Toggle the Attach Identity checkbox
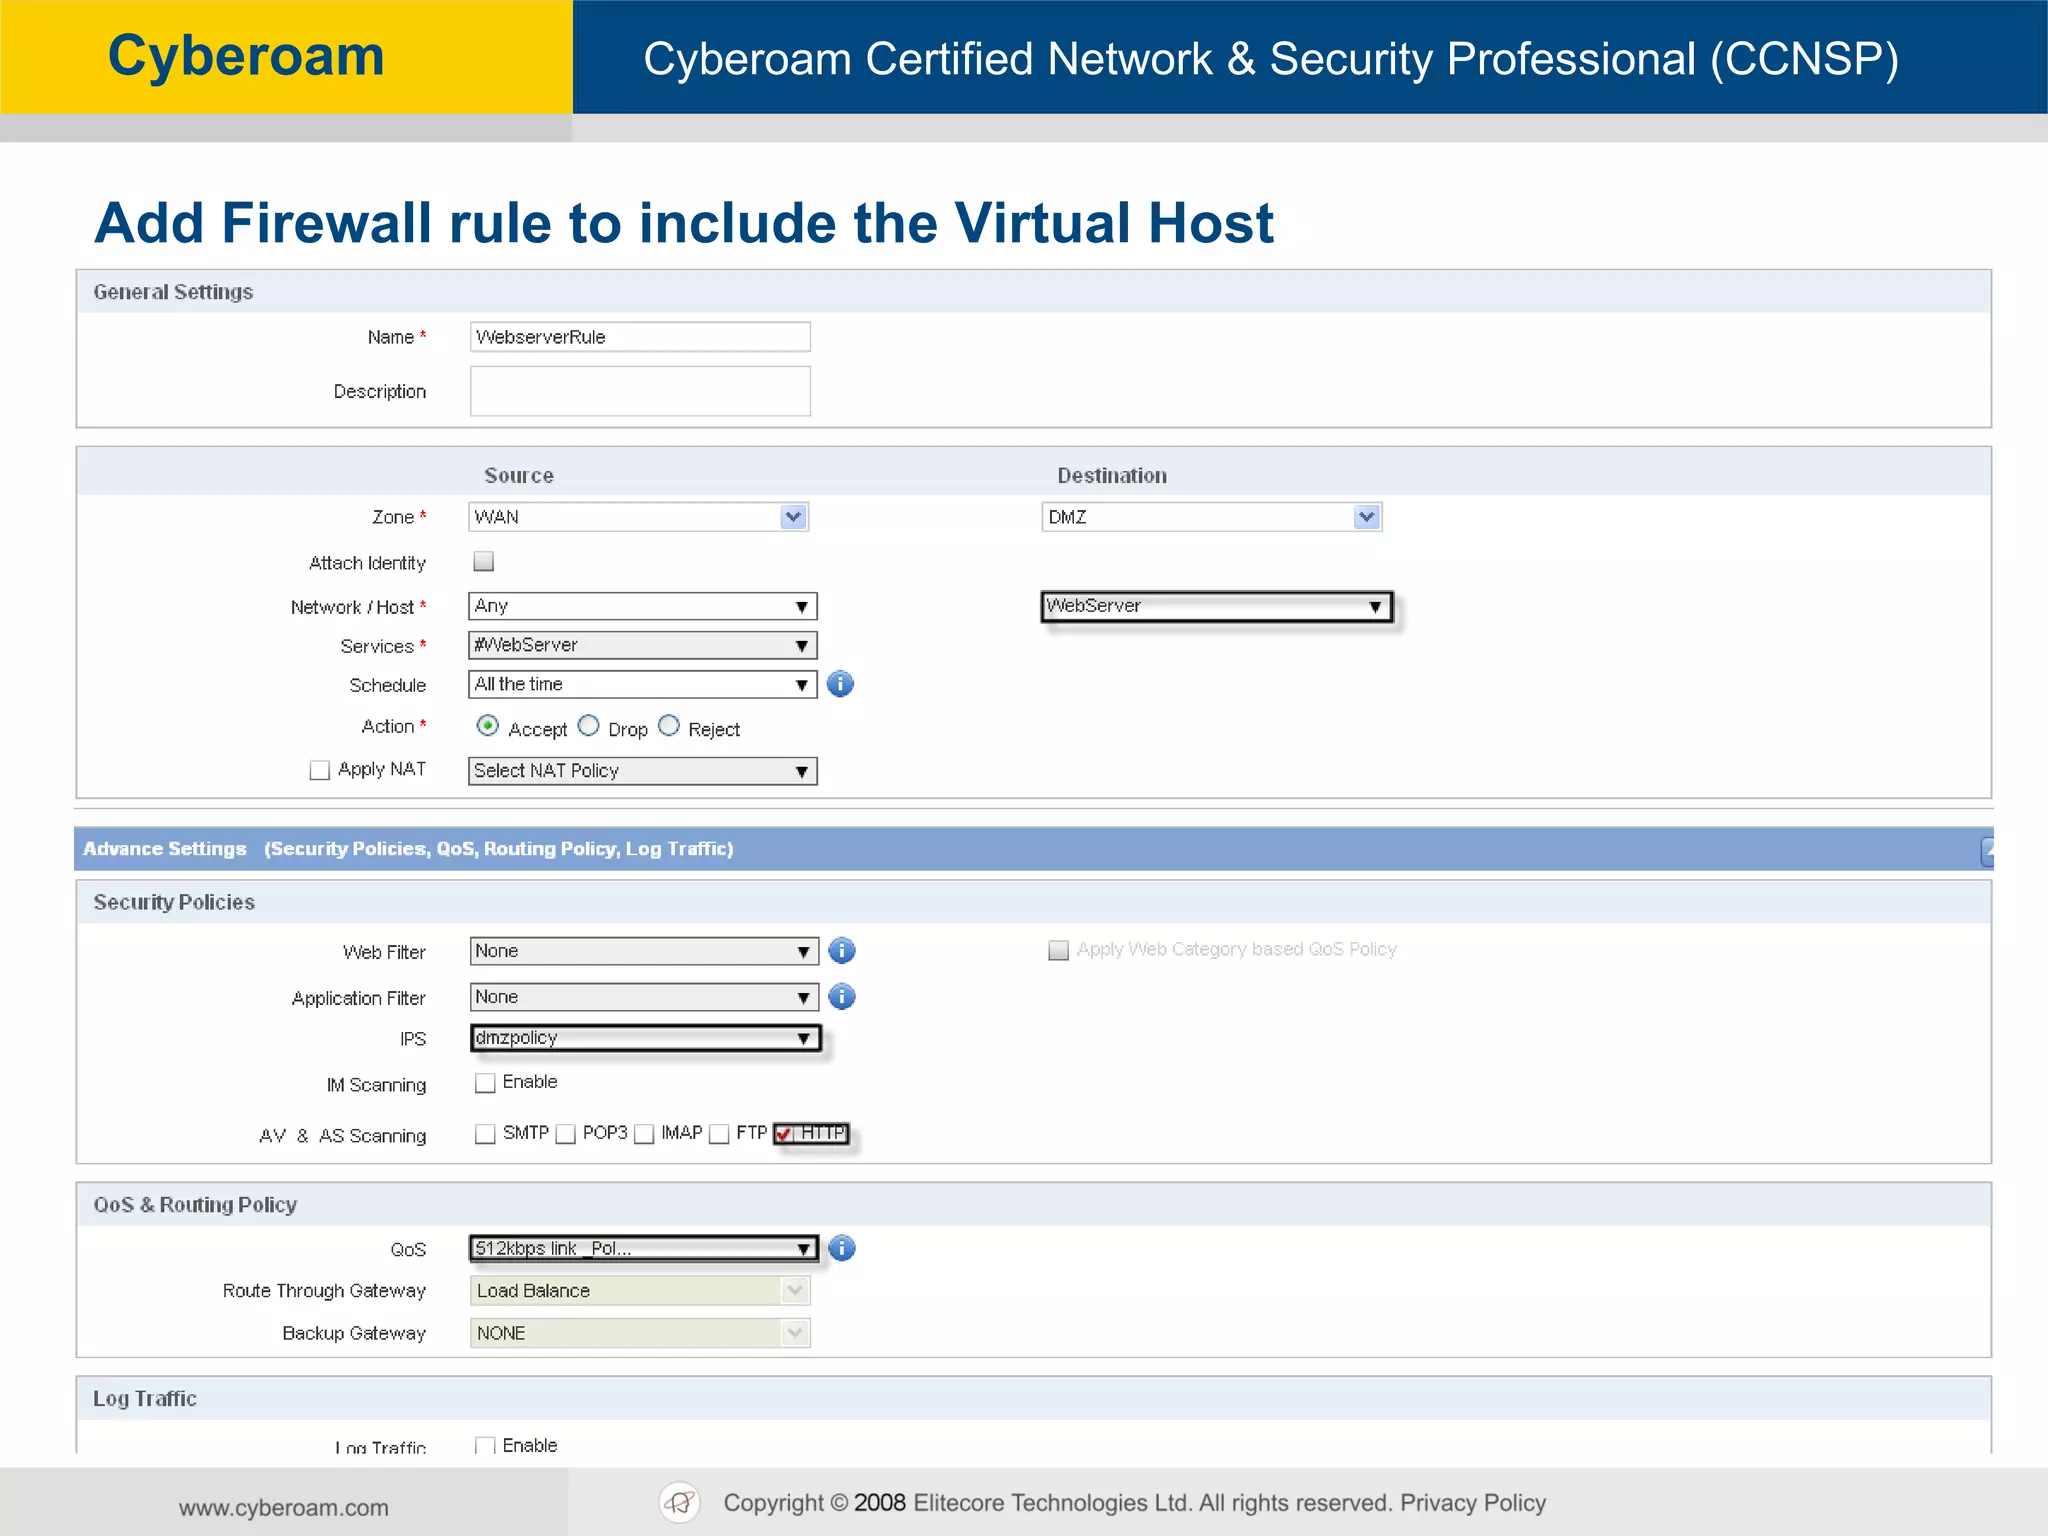The height and width of the screenshot is (1536, 2048). coord(484,561)
